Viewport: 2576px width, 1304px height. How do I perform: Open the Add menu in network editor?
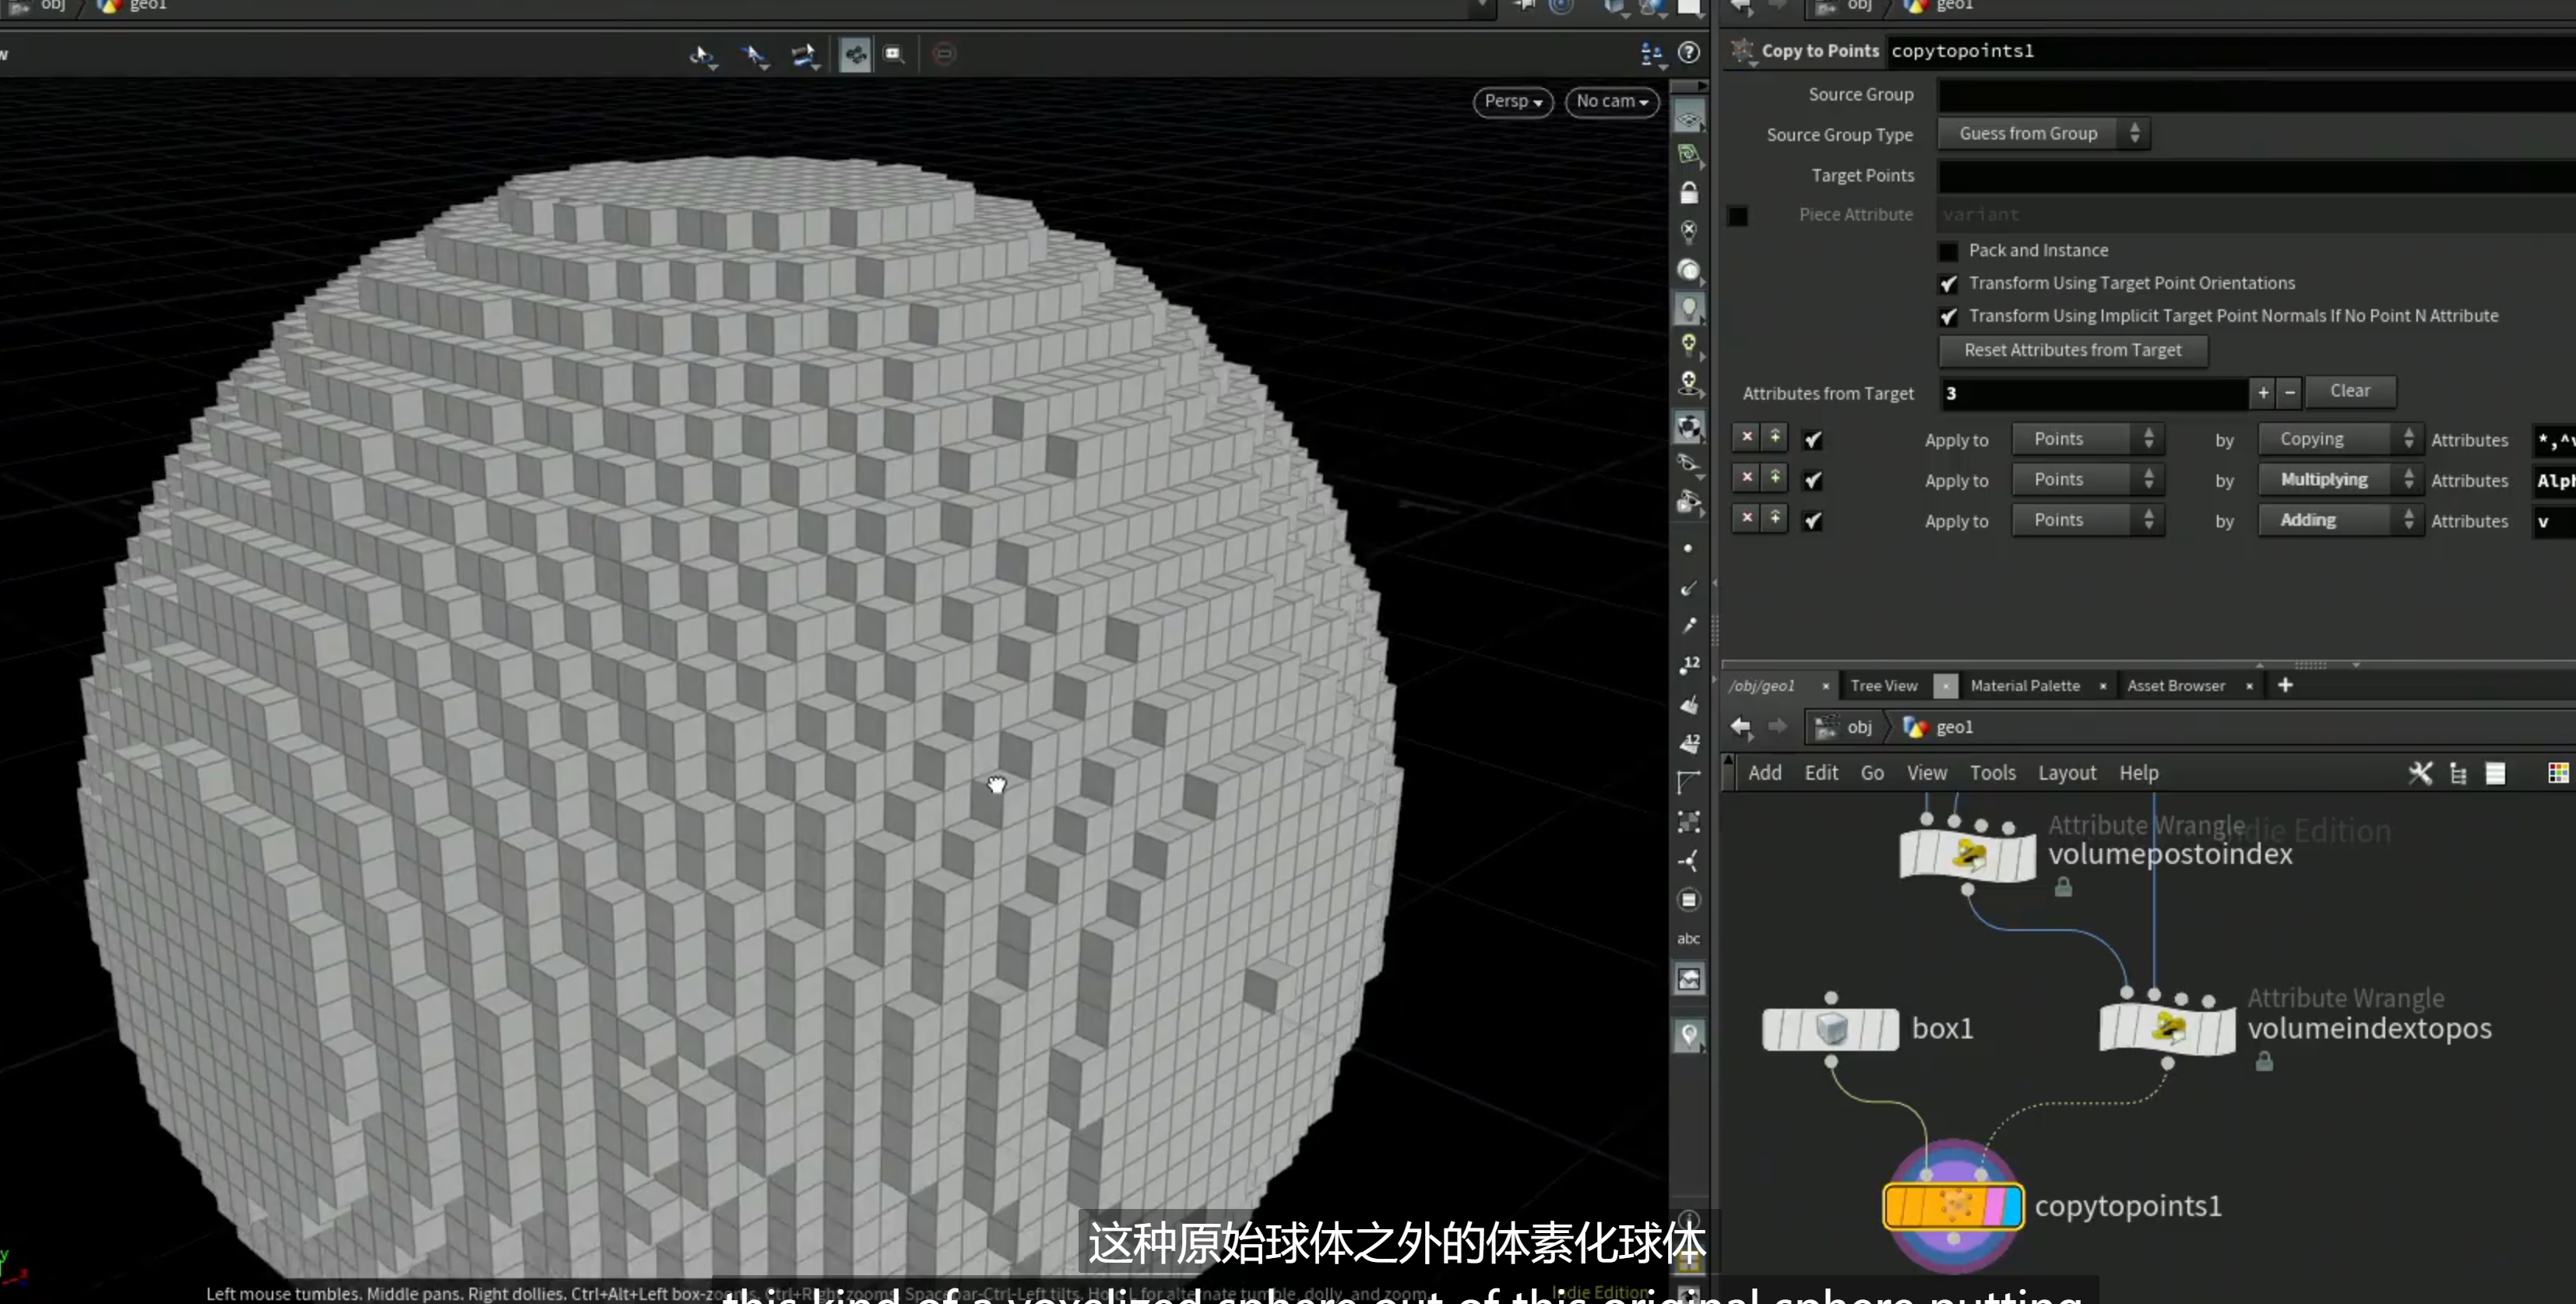[x=1765, y=773]
